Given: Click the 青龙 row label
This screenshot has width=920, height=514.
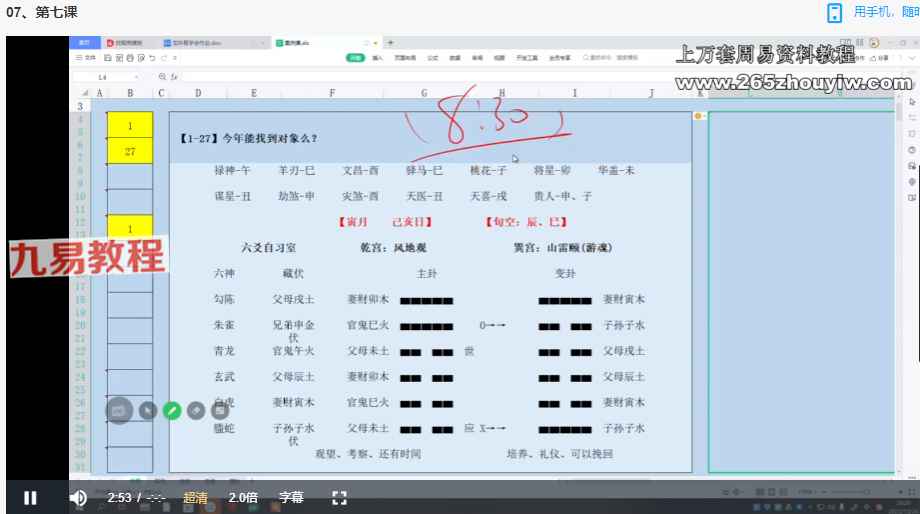Looking at the screenshot, I should coord(224,351).
